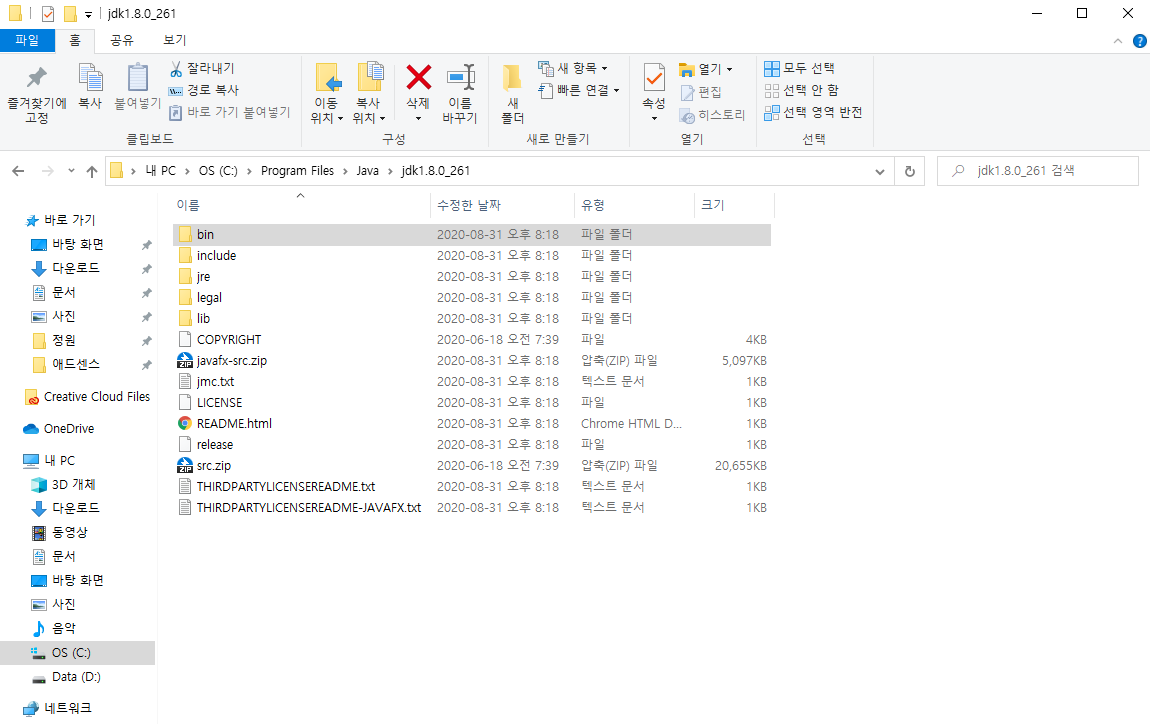Open the 열기 (Open) dropdown
The image size is (1150, 724).
coord(706,69)
